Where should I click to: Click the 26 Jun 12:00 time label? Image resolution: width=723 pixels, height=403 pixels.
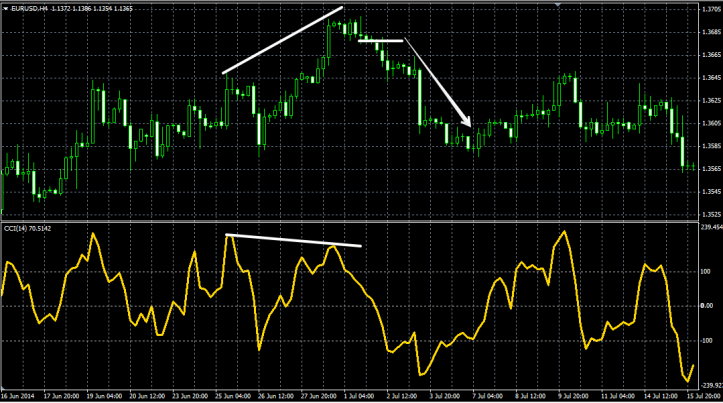click(x=276, y=396)
